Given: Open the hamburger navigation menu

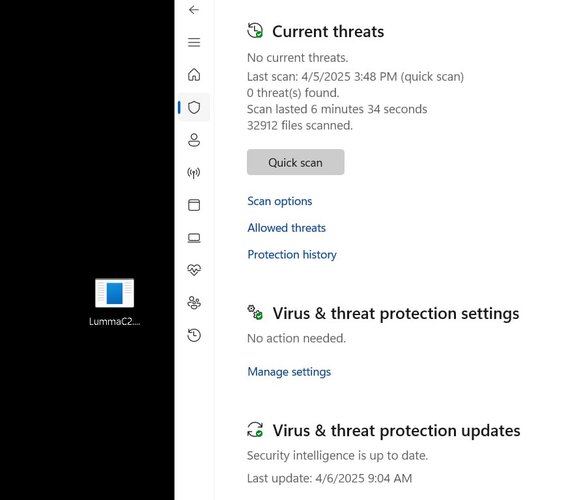Looking at the screenshot, I should click(x=194, y=42).
